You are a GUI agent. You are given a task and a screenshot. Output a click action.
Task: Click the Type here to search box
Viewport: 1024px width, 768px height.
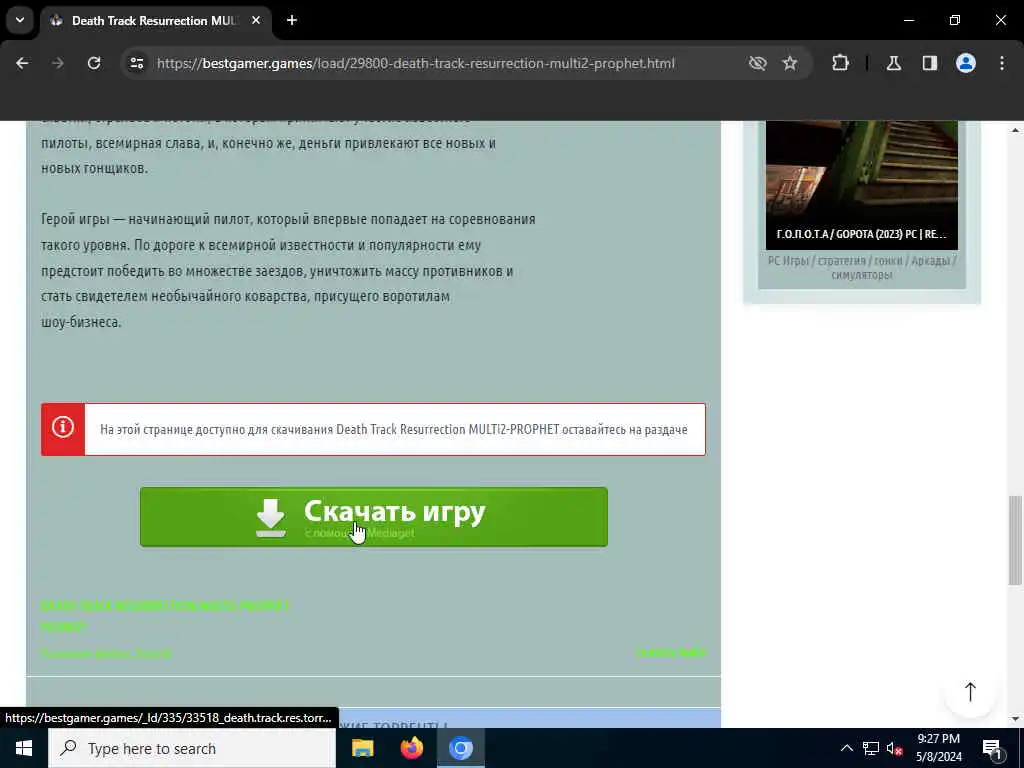pos(192,748)
